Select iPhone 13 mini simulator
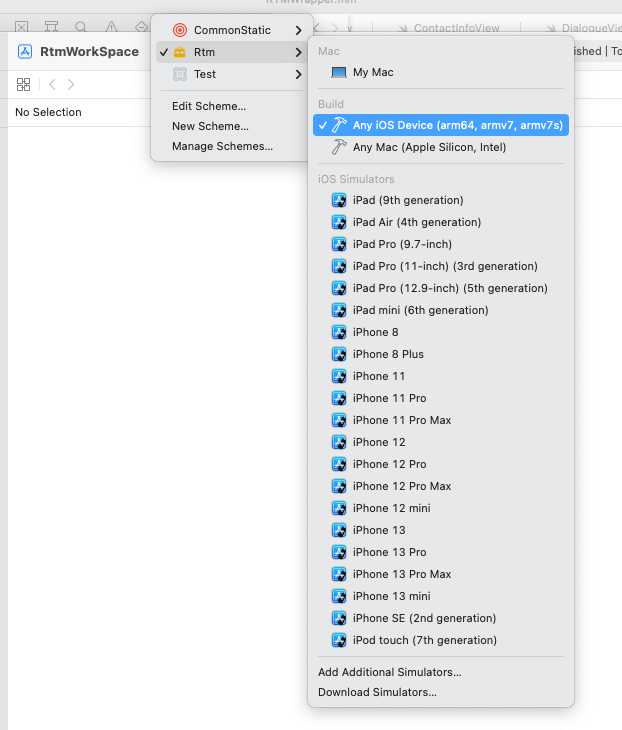This screenshot has width=622, height=730. tap(440, 596)
